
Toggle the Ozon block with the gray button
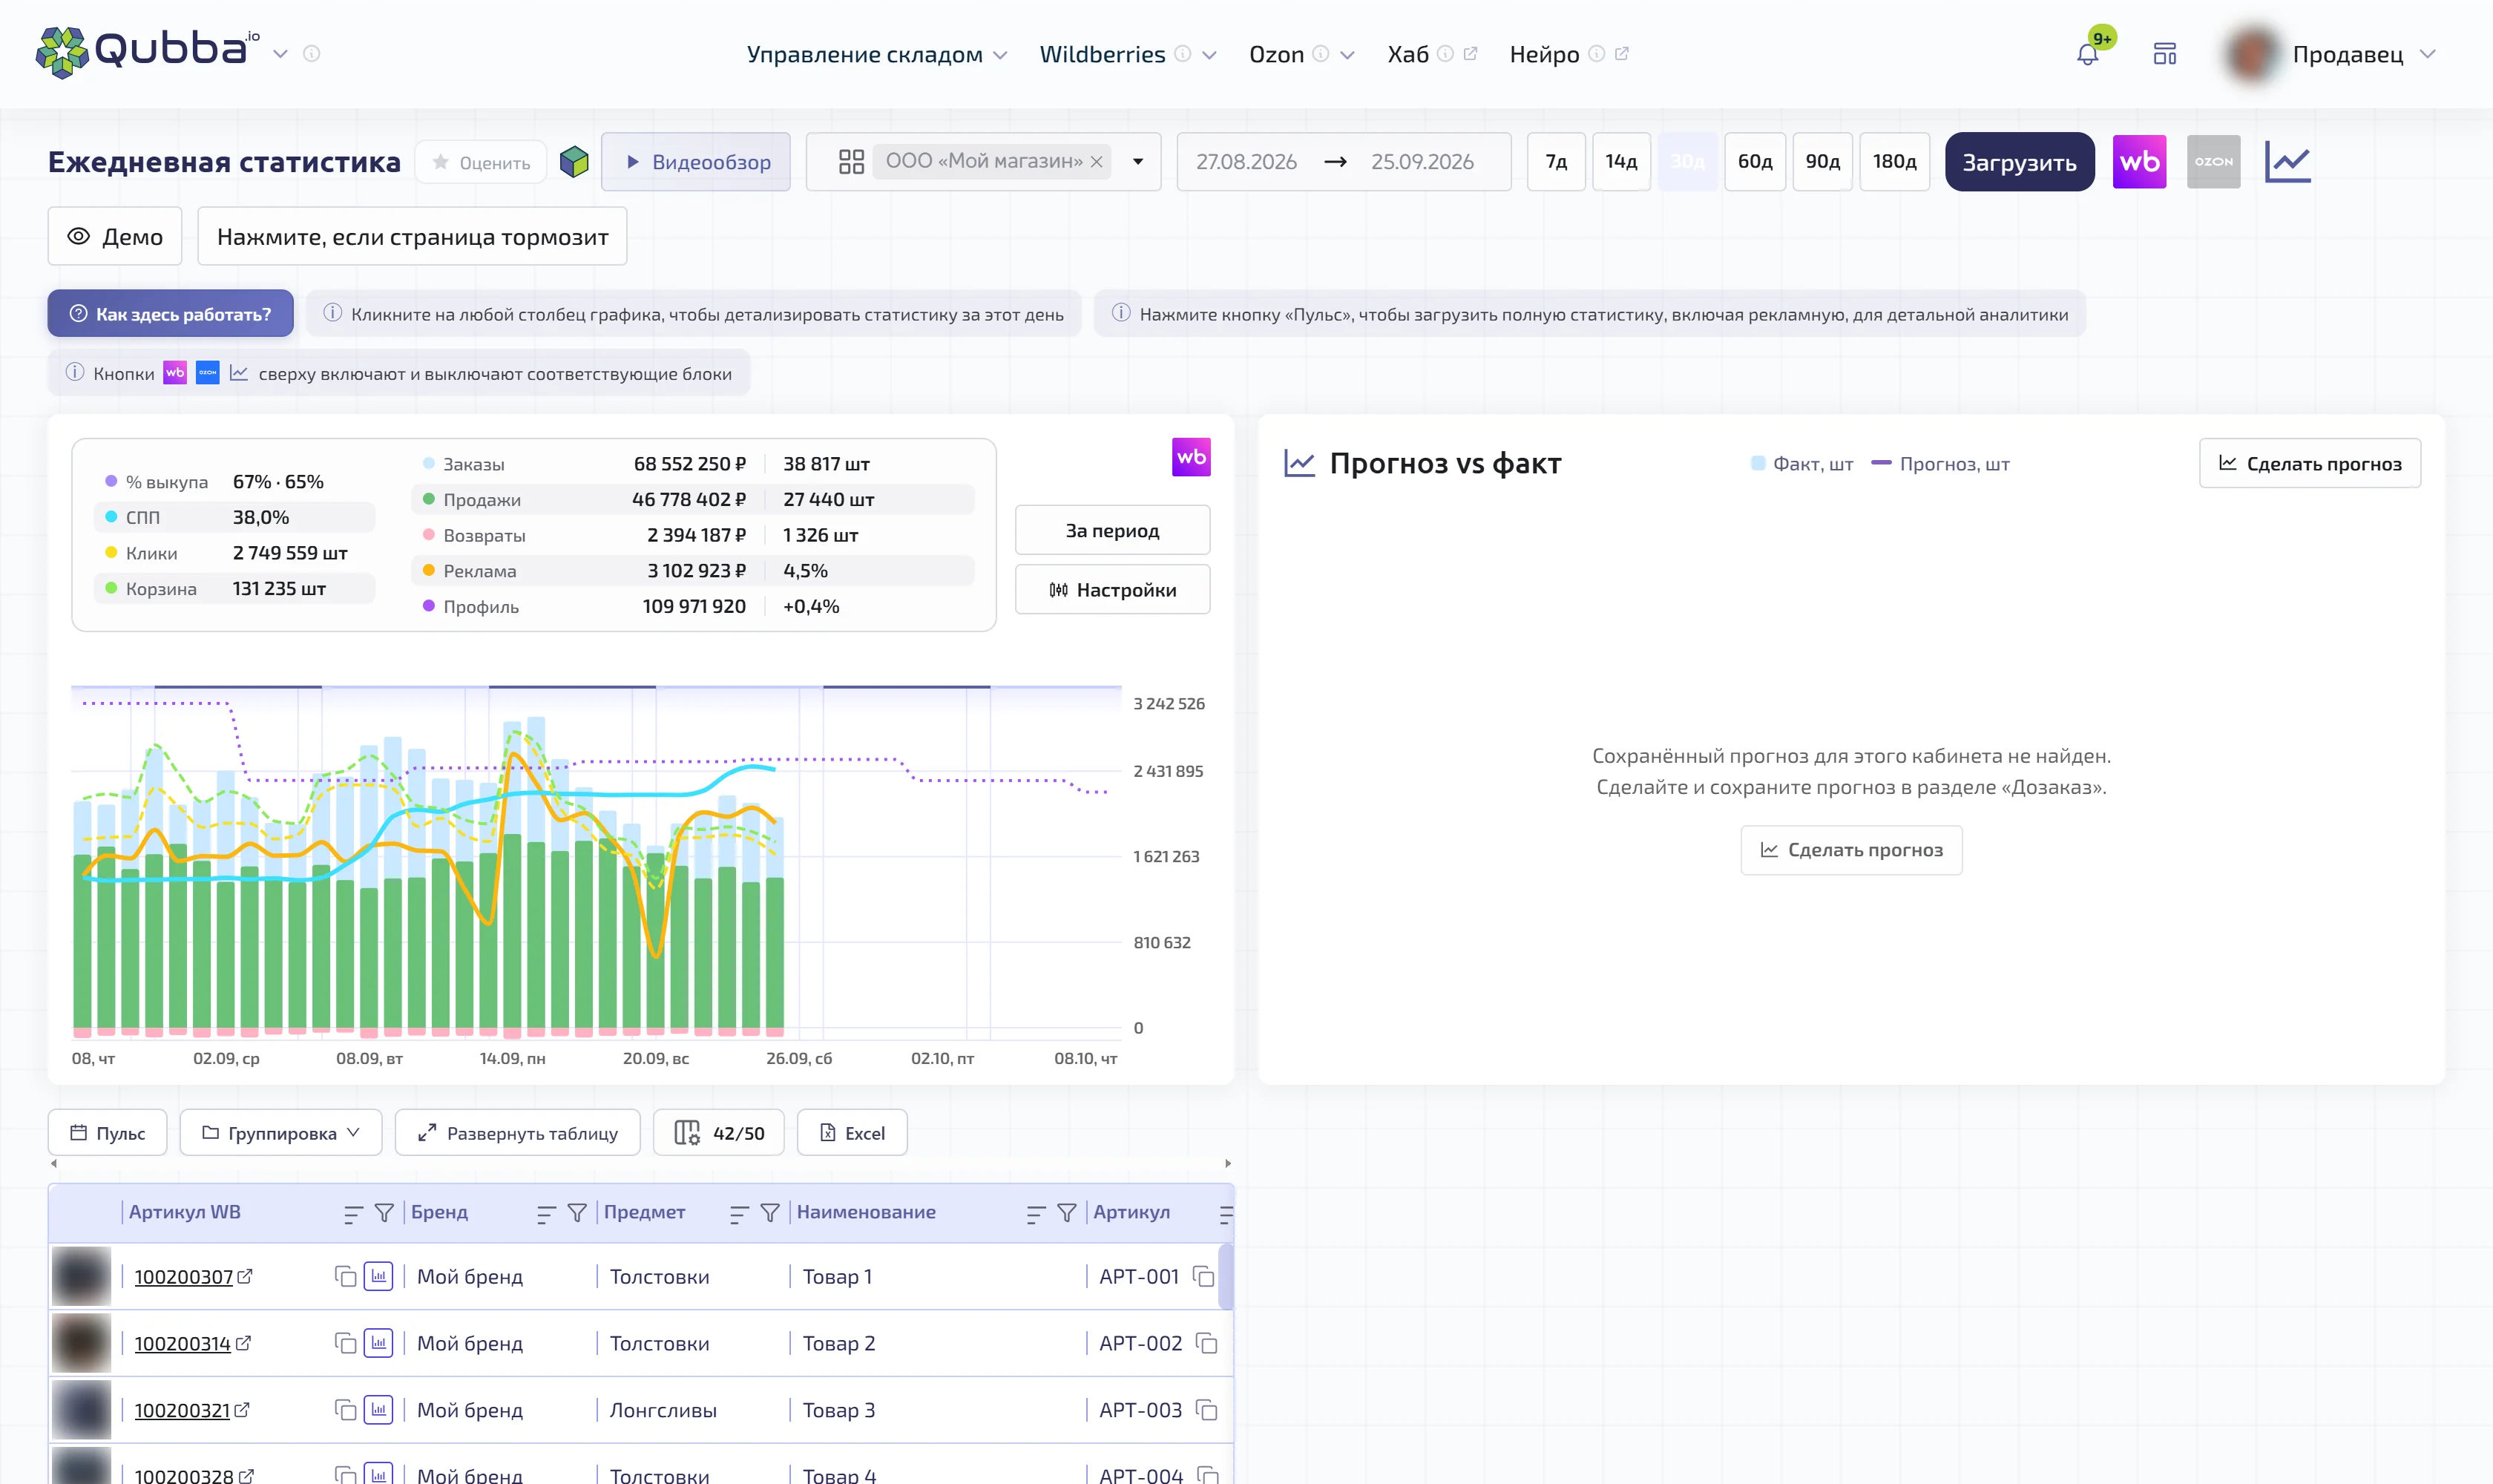point(2213,162)
